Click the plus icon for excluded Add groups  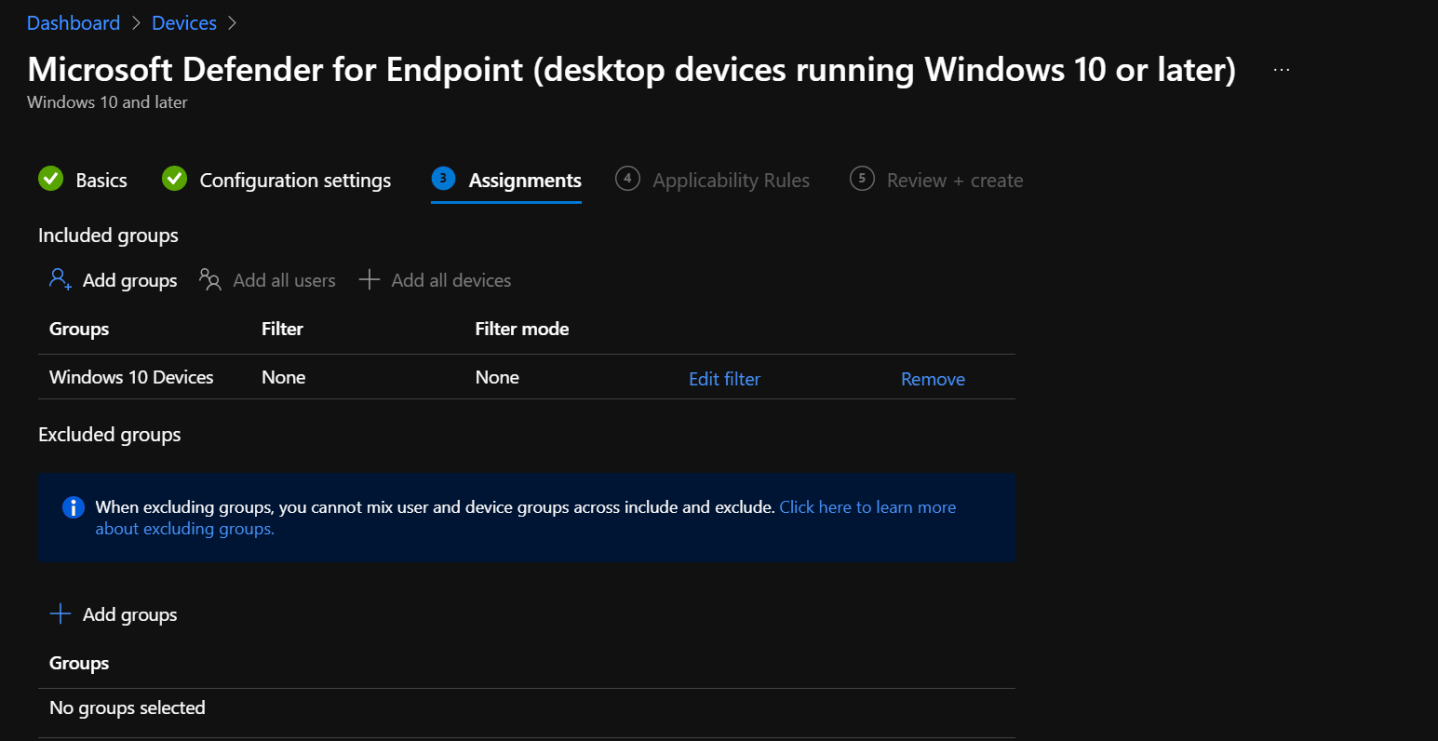[60, 613]
